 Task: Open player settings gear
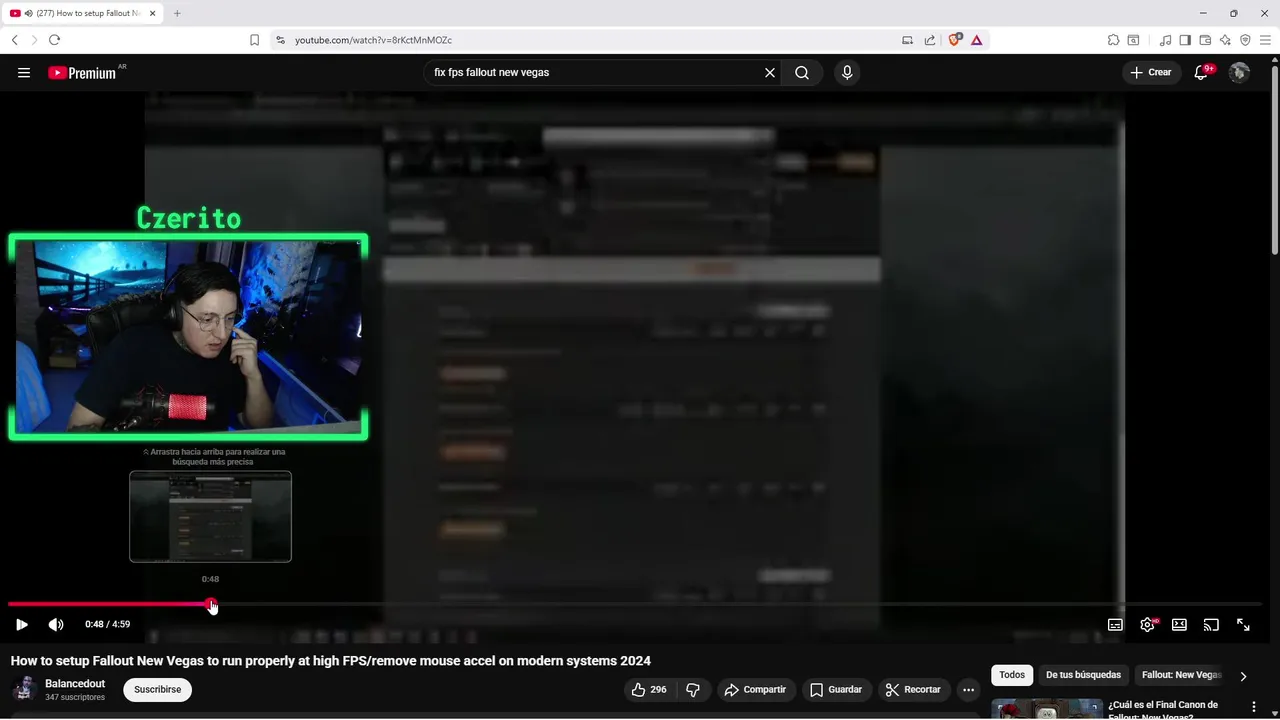1147,624
